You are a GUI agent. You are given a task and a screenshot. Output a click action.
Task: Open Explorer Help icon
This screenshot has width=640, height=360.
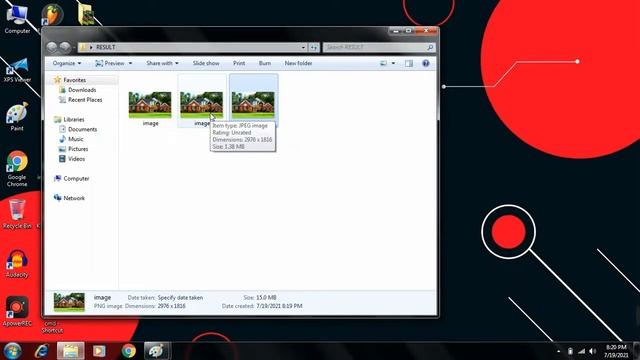(x=426, y=63)
